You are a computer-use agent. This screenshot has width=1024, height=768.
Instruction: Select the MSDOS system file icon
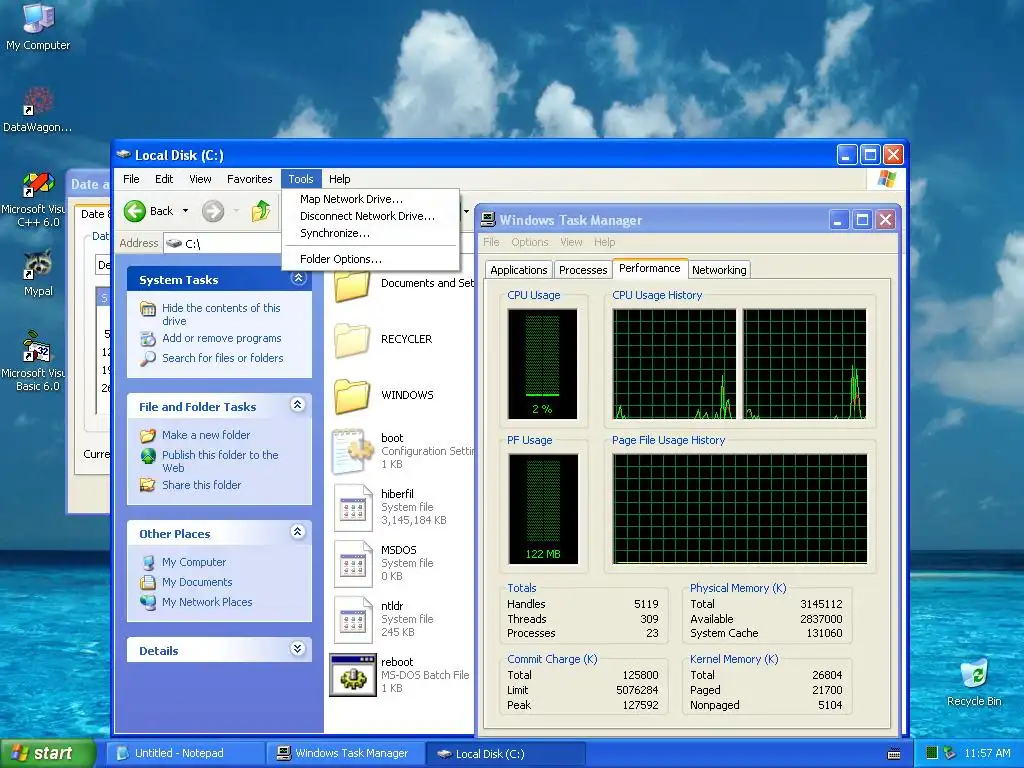(353, 564)
